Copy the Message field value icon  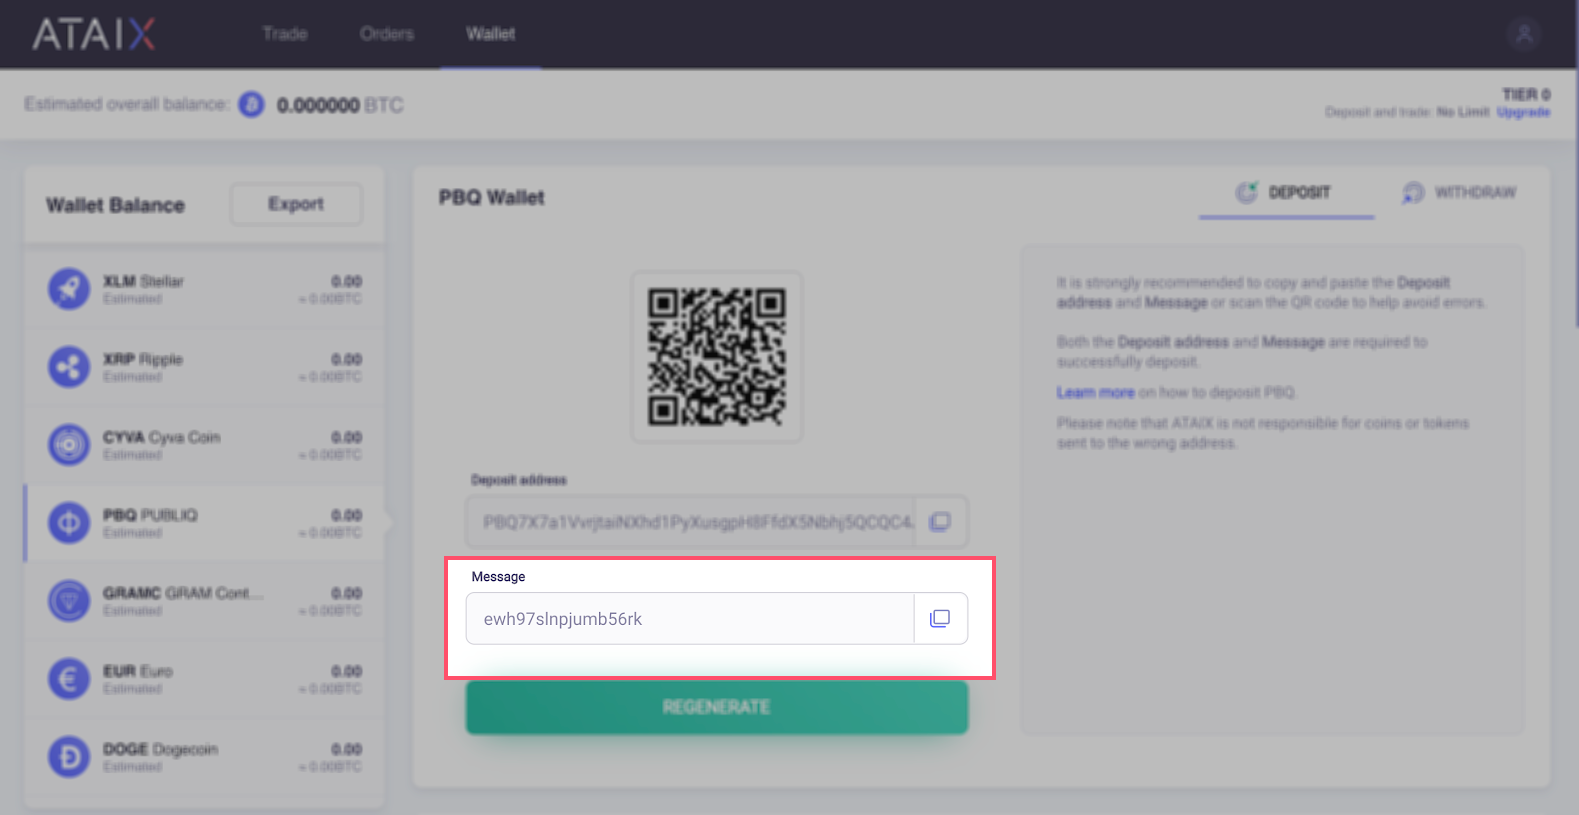point(940,619)
